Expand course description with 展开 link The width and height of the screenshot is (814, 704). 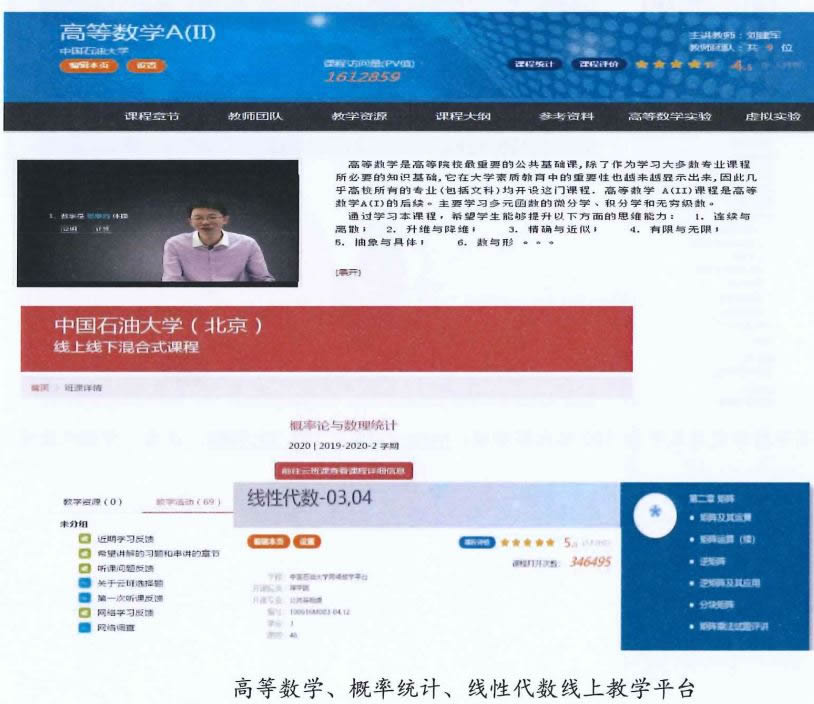pos(347,271)
